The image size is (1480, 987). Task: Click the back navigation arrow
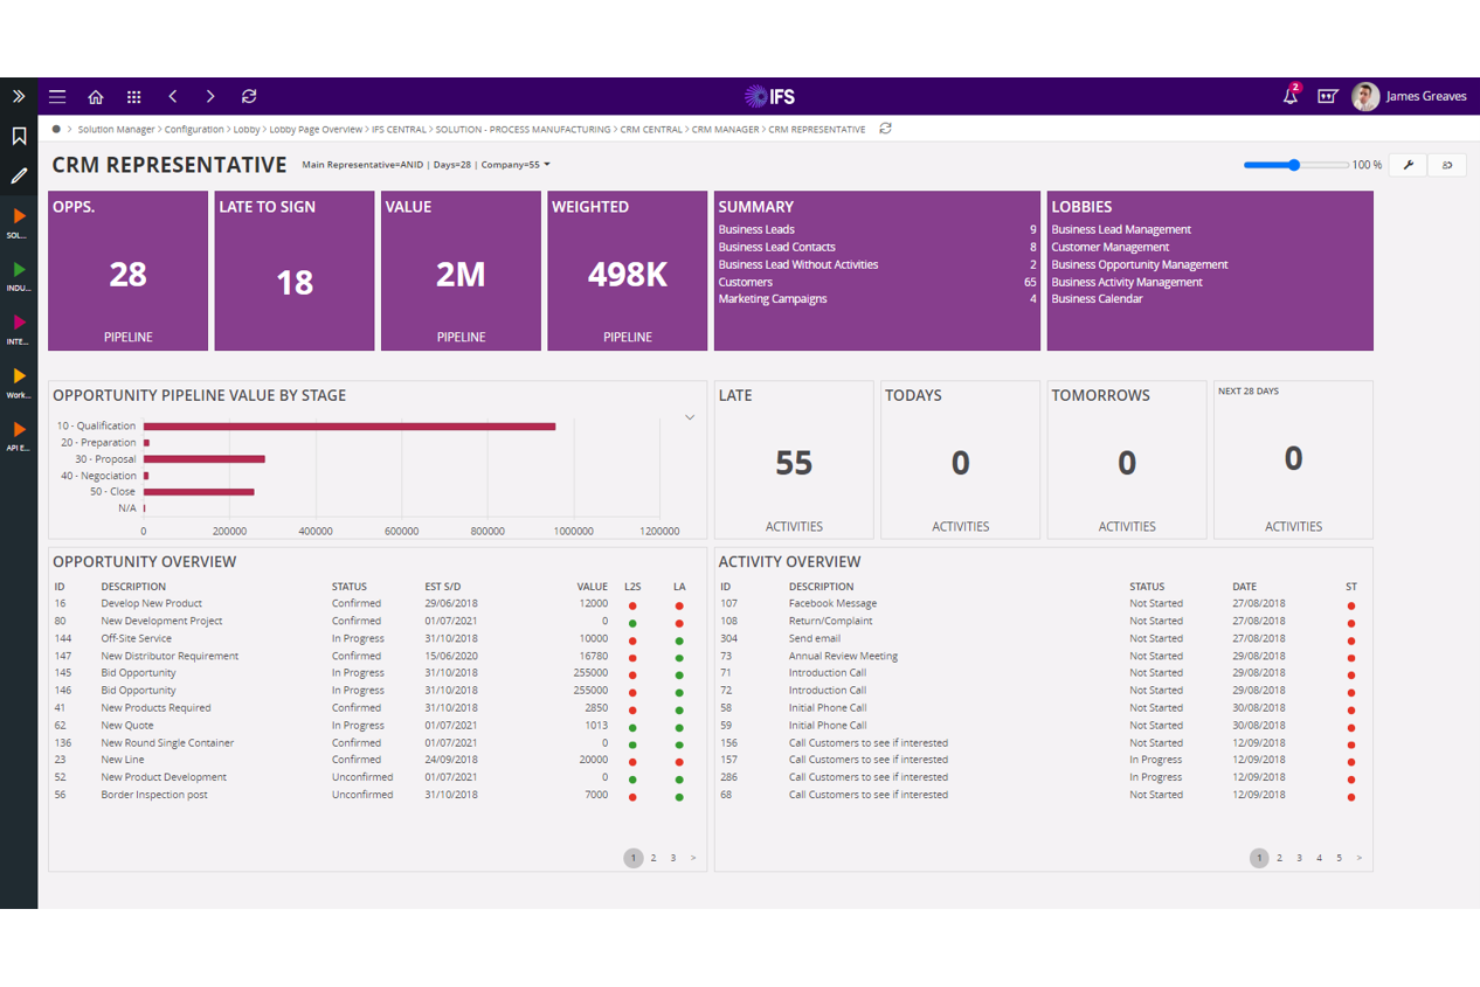click(173, 96)
